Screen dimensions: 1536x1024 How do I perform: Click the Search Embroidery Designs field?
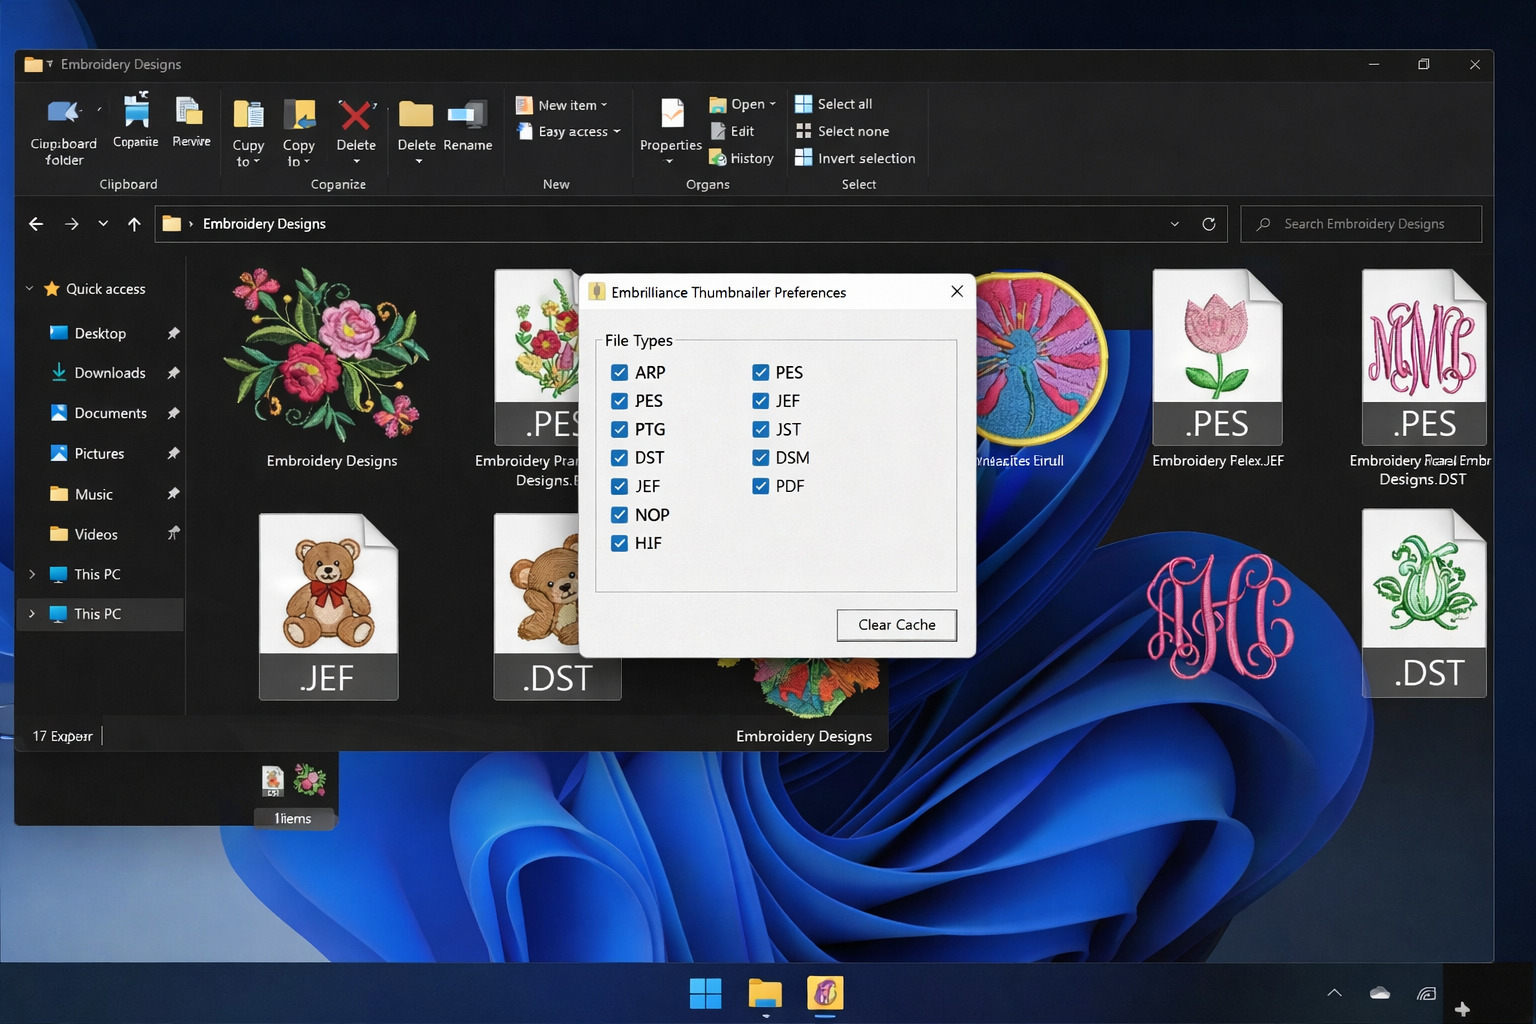click(x=1360, y=224)
